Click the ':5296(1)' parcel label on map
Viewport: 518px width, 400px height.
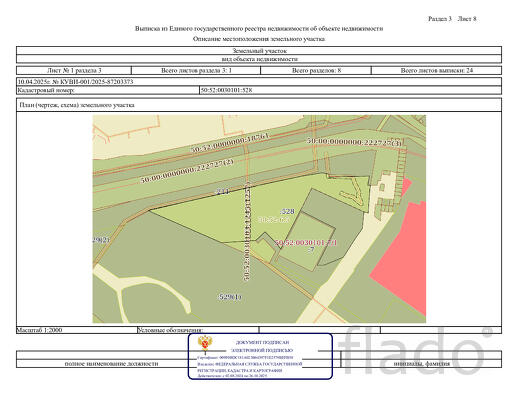pyautogui.click(x=230, y=296)
